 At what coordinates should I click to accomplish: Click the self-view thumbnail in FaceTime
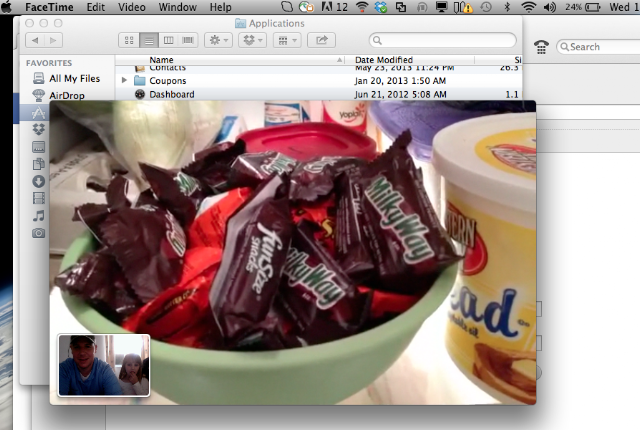pos(104,365)
